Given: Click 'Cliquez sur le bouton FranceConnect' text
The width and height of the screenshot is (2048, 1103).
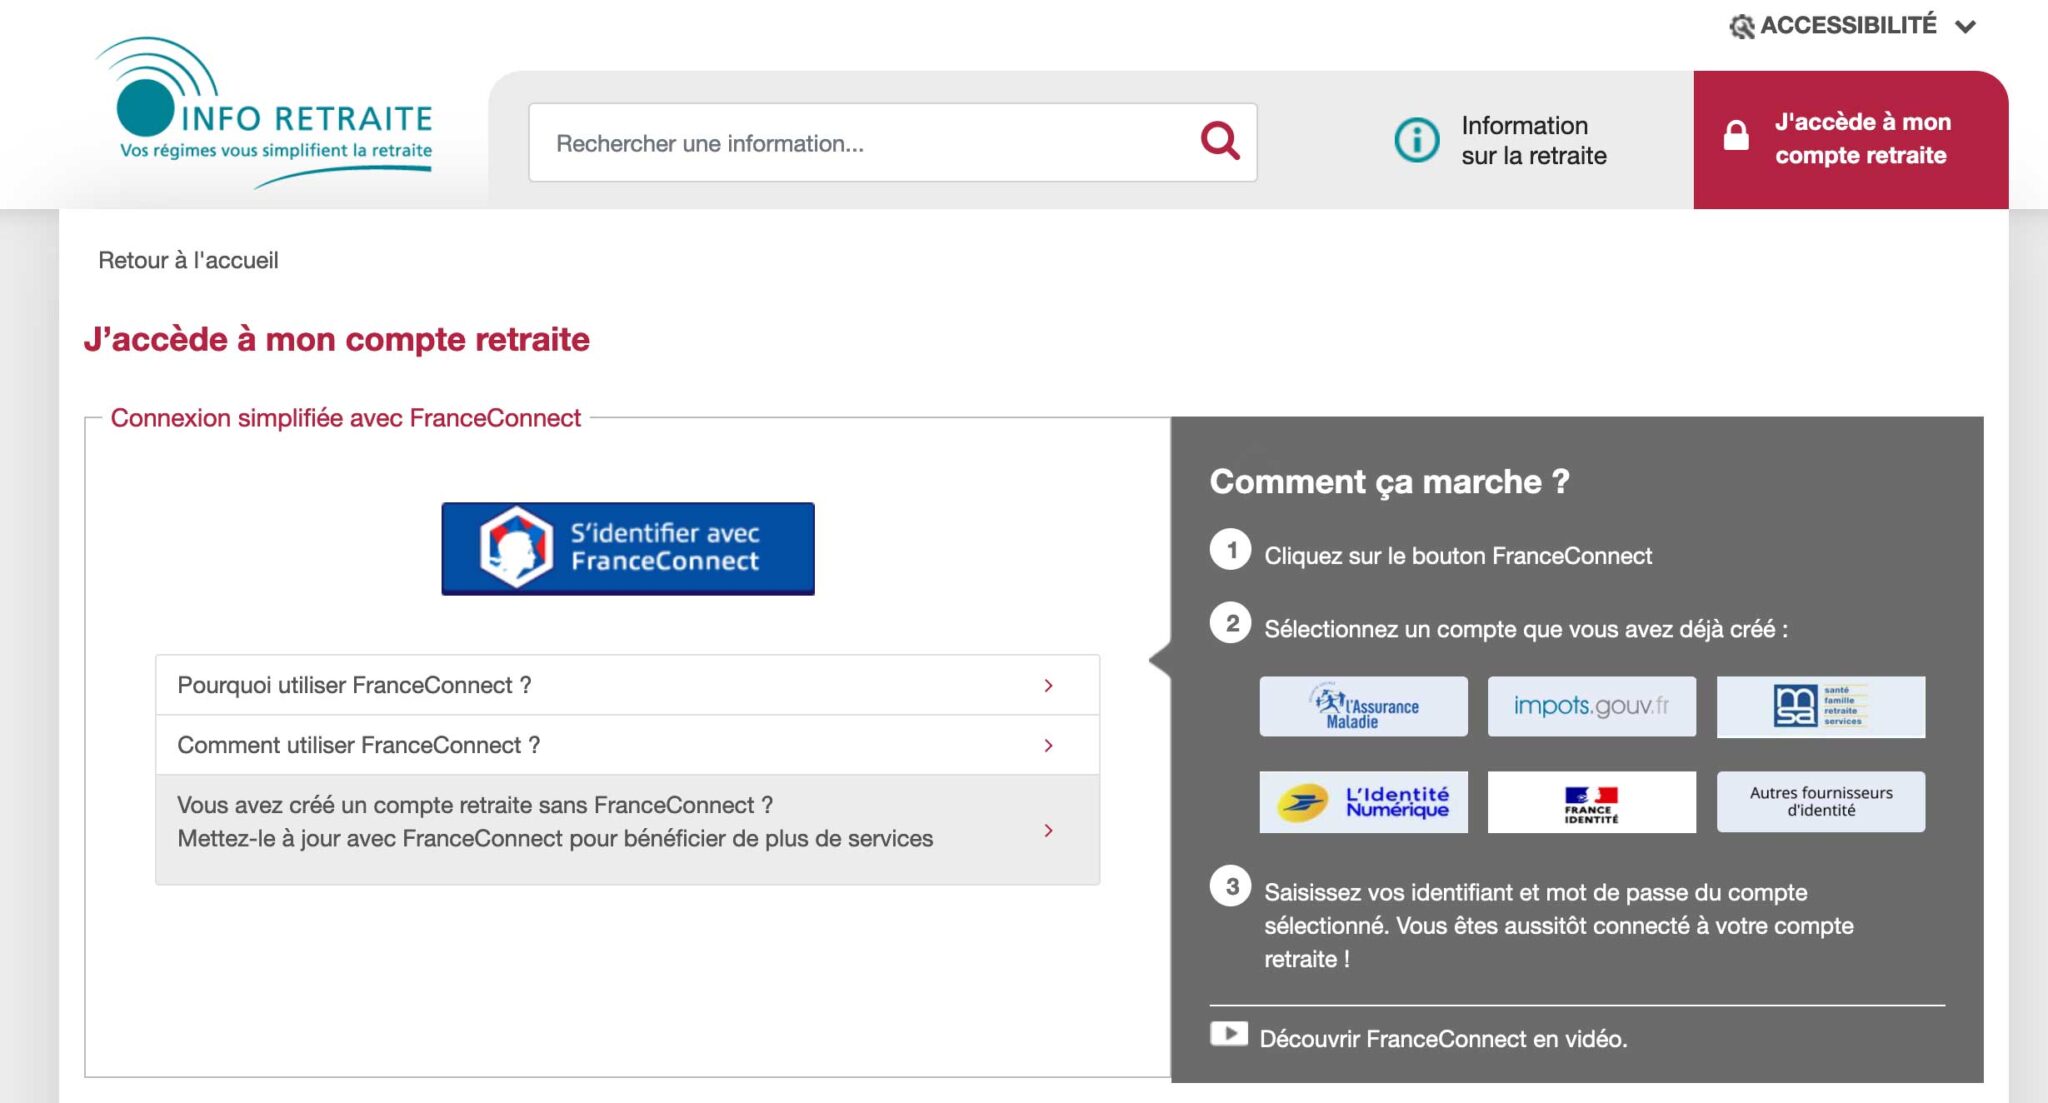Looking at the screenshot, I should coord(1458,556).
